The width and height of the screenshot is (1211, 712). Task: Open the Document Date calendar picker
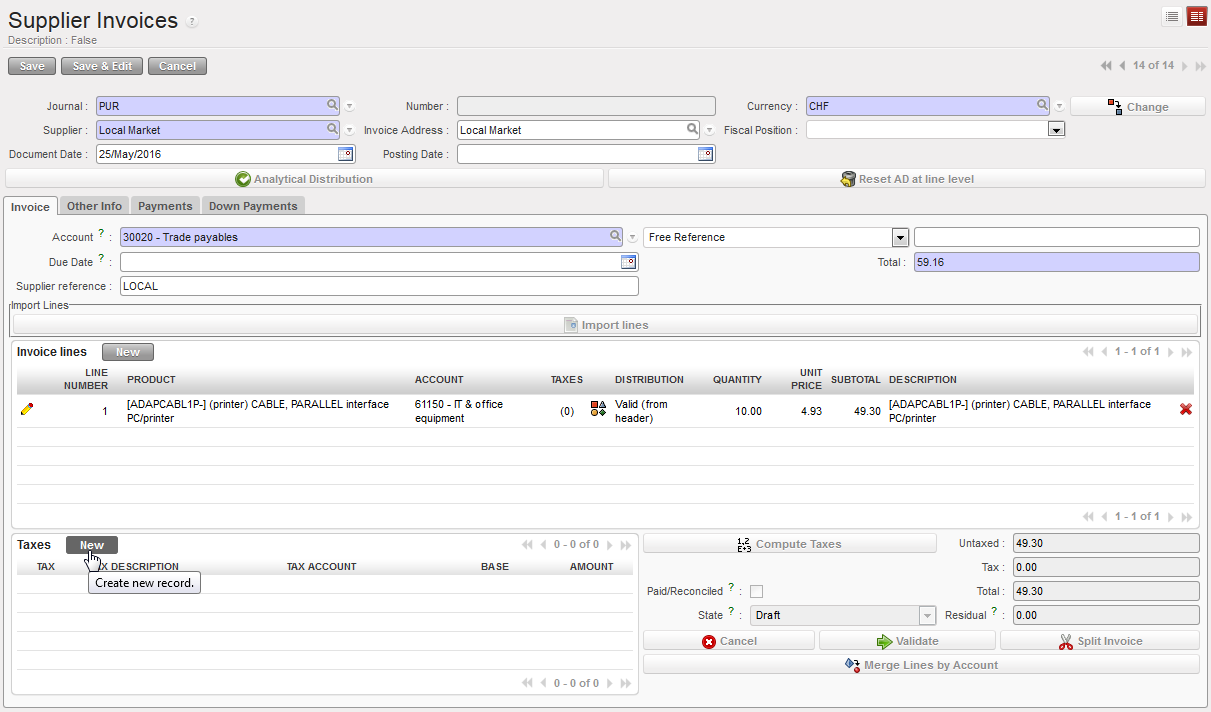(x=345, y=154)
